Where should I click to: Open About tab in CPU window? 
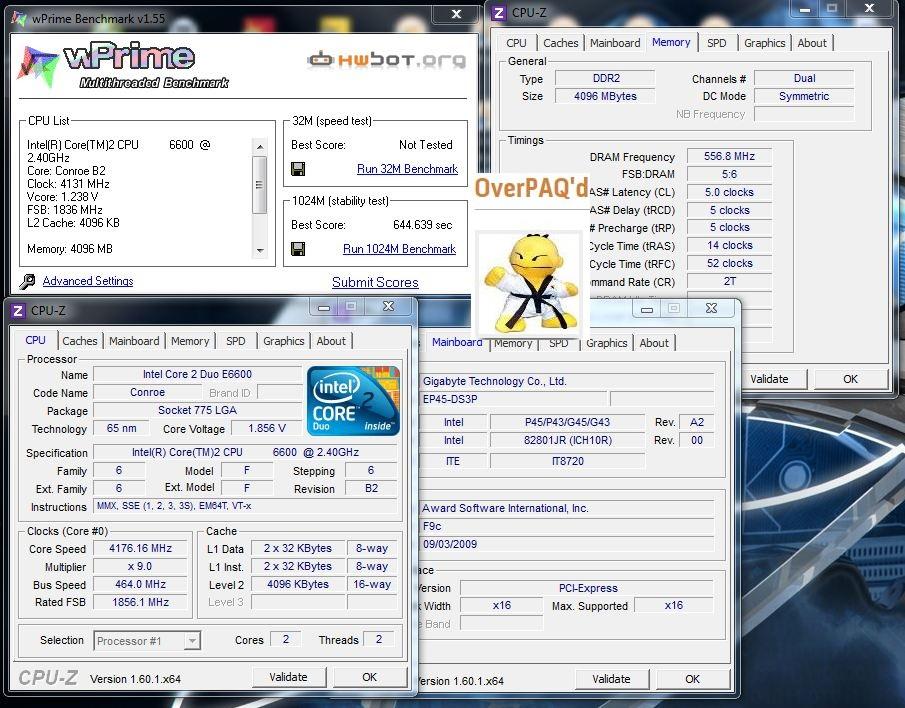pyautogui.click(x=331, y=341)
